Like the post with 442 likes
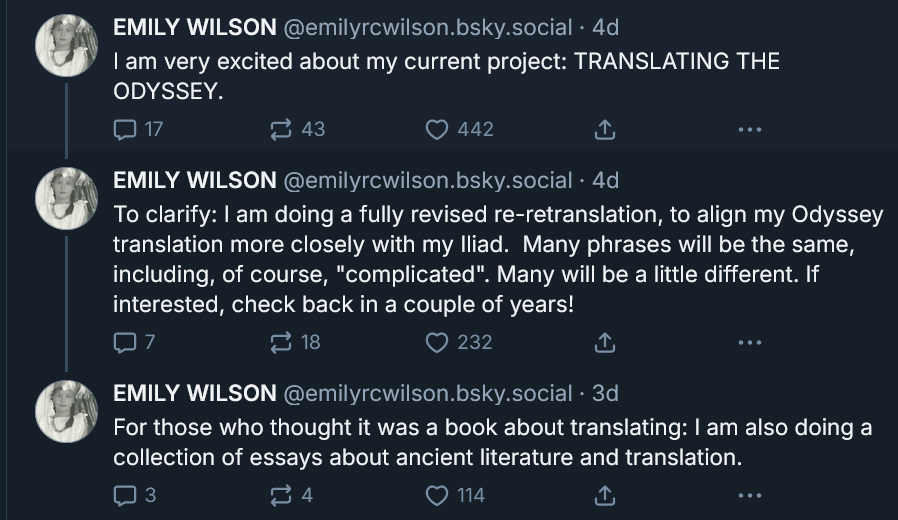The width and height of the screenshot is (898, 520). [x=437, y=129]
